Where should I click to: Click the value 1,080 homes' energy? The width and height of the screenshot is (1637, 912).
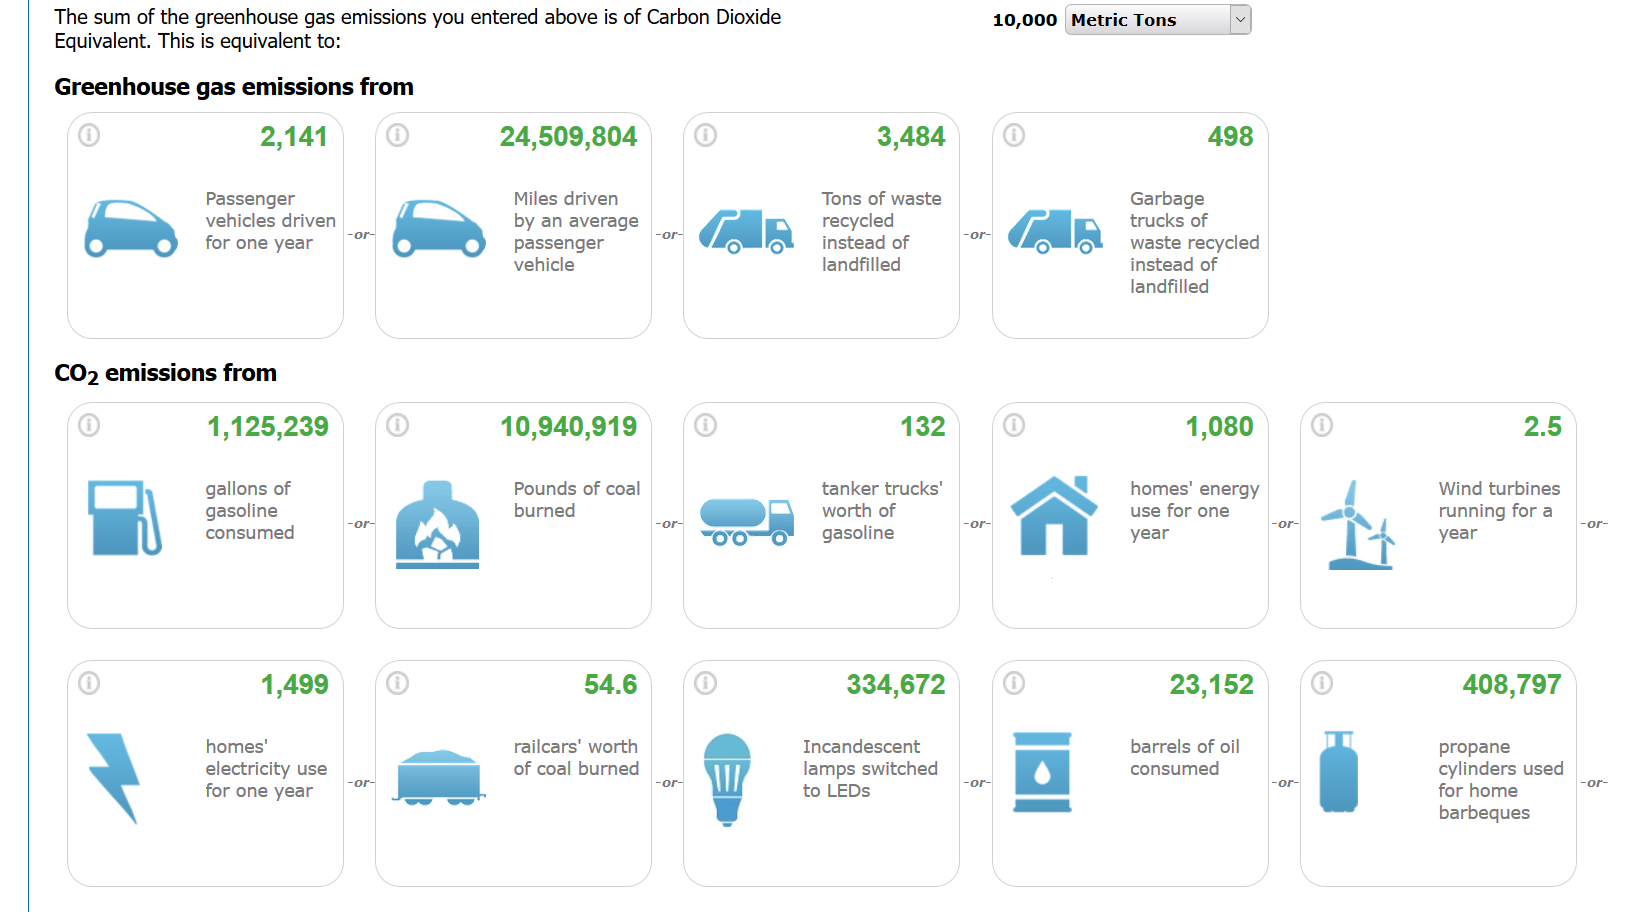tap(1219, 427)
